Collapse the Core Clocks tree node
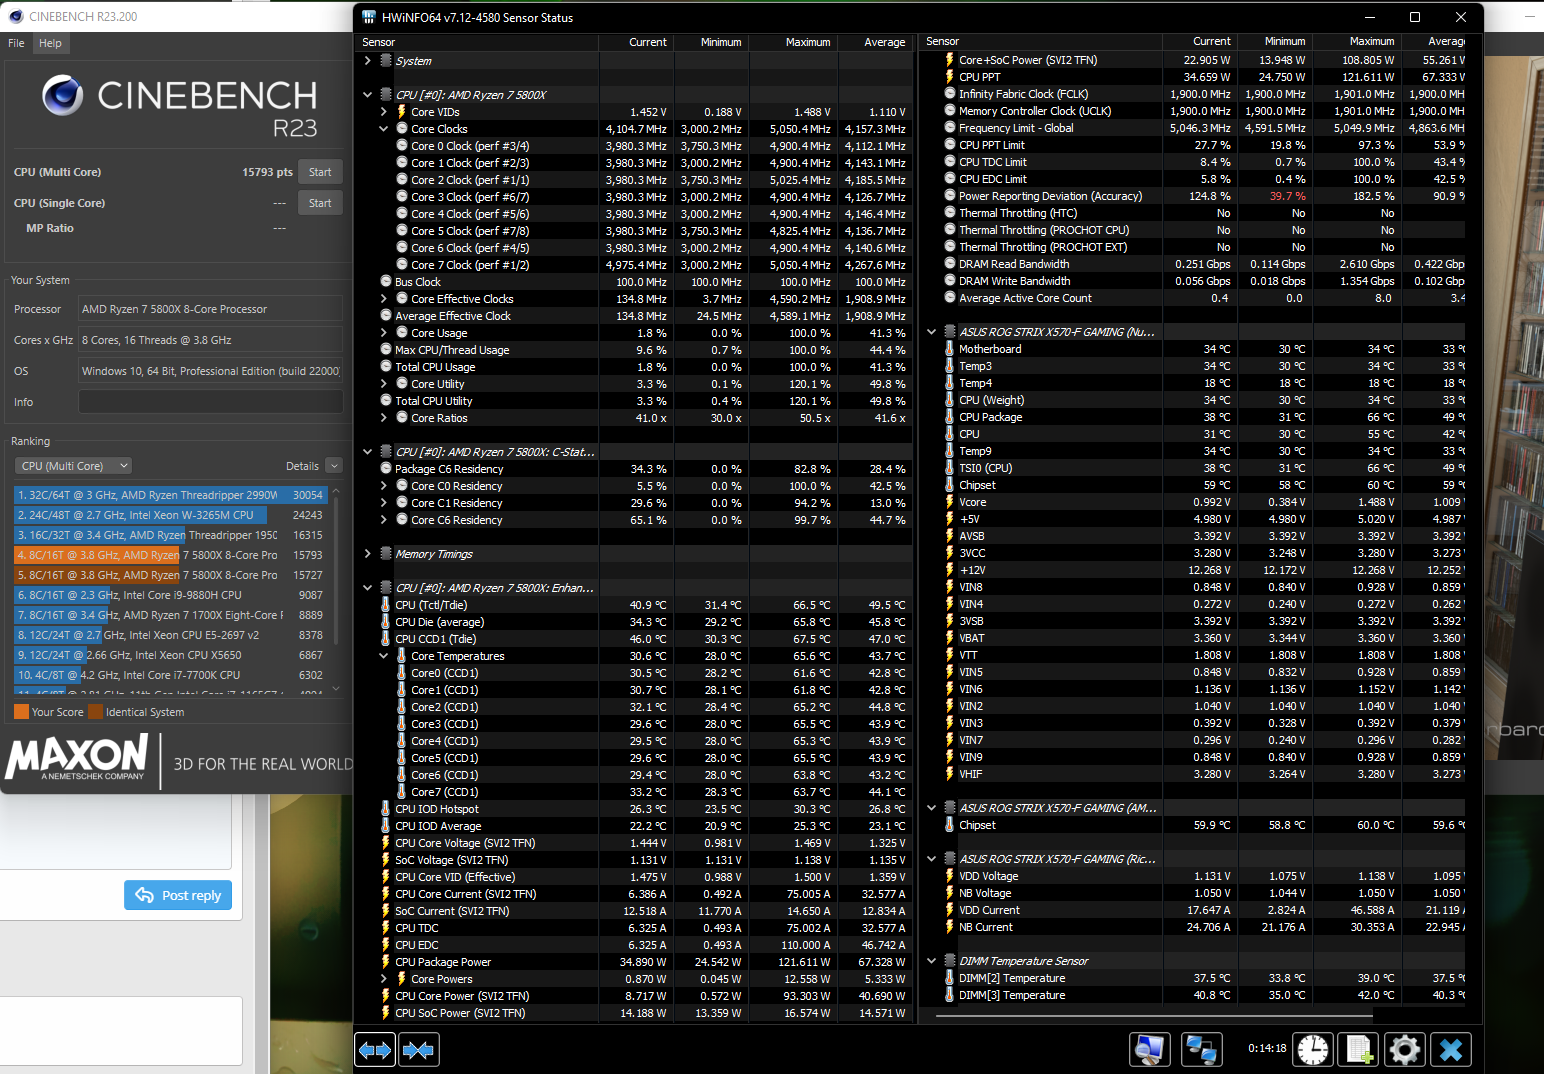Screen dimensions: 1544x1074 [x=384, y=129]
